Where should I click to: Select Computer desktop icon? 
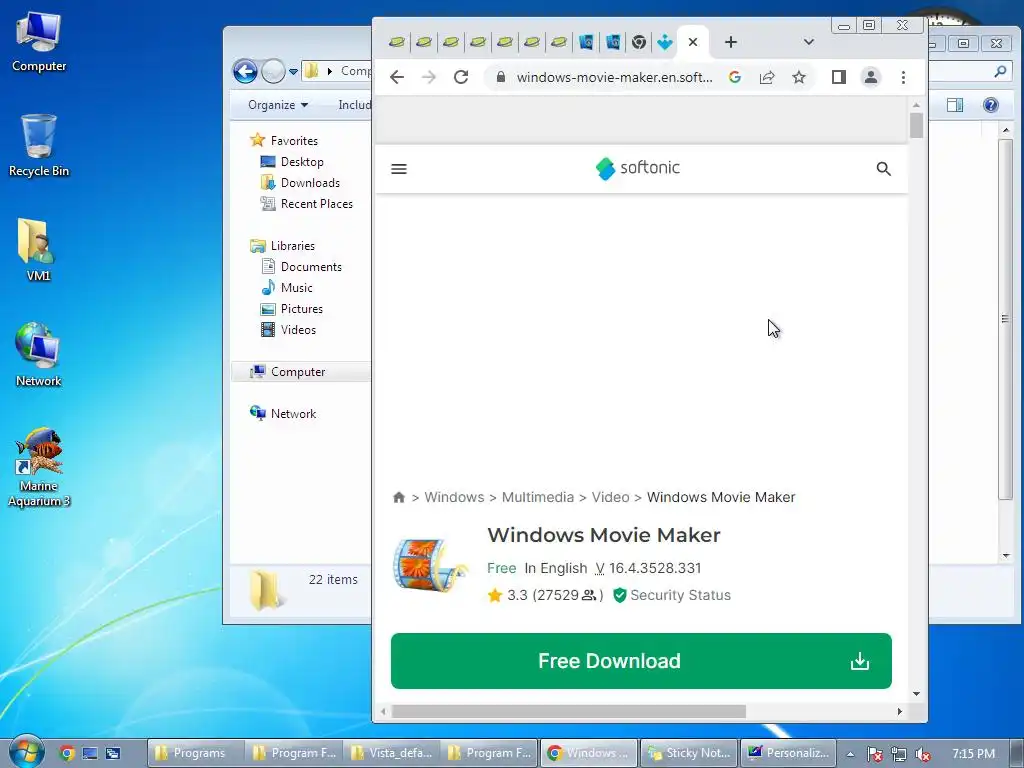39,42
